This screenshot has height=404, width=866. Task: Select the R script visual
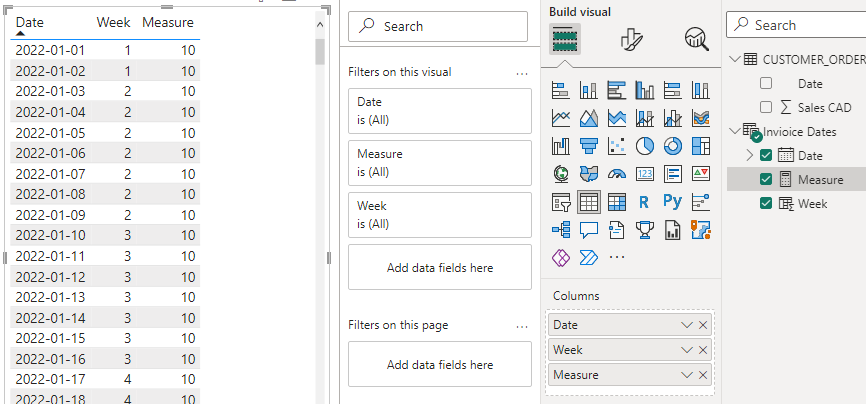645,202
